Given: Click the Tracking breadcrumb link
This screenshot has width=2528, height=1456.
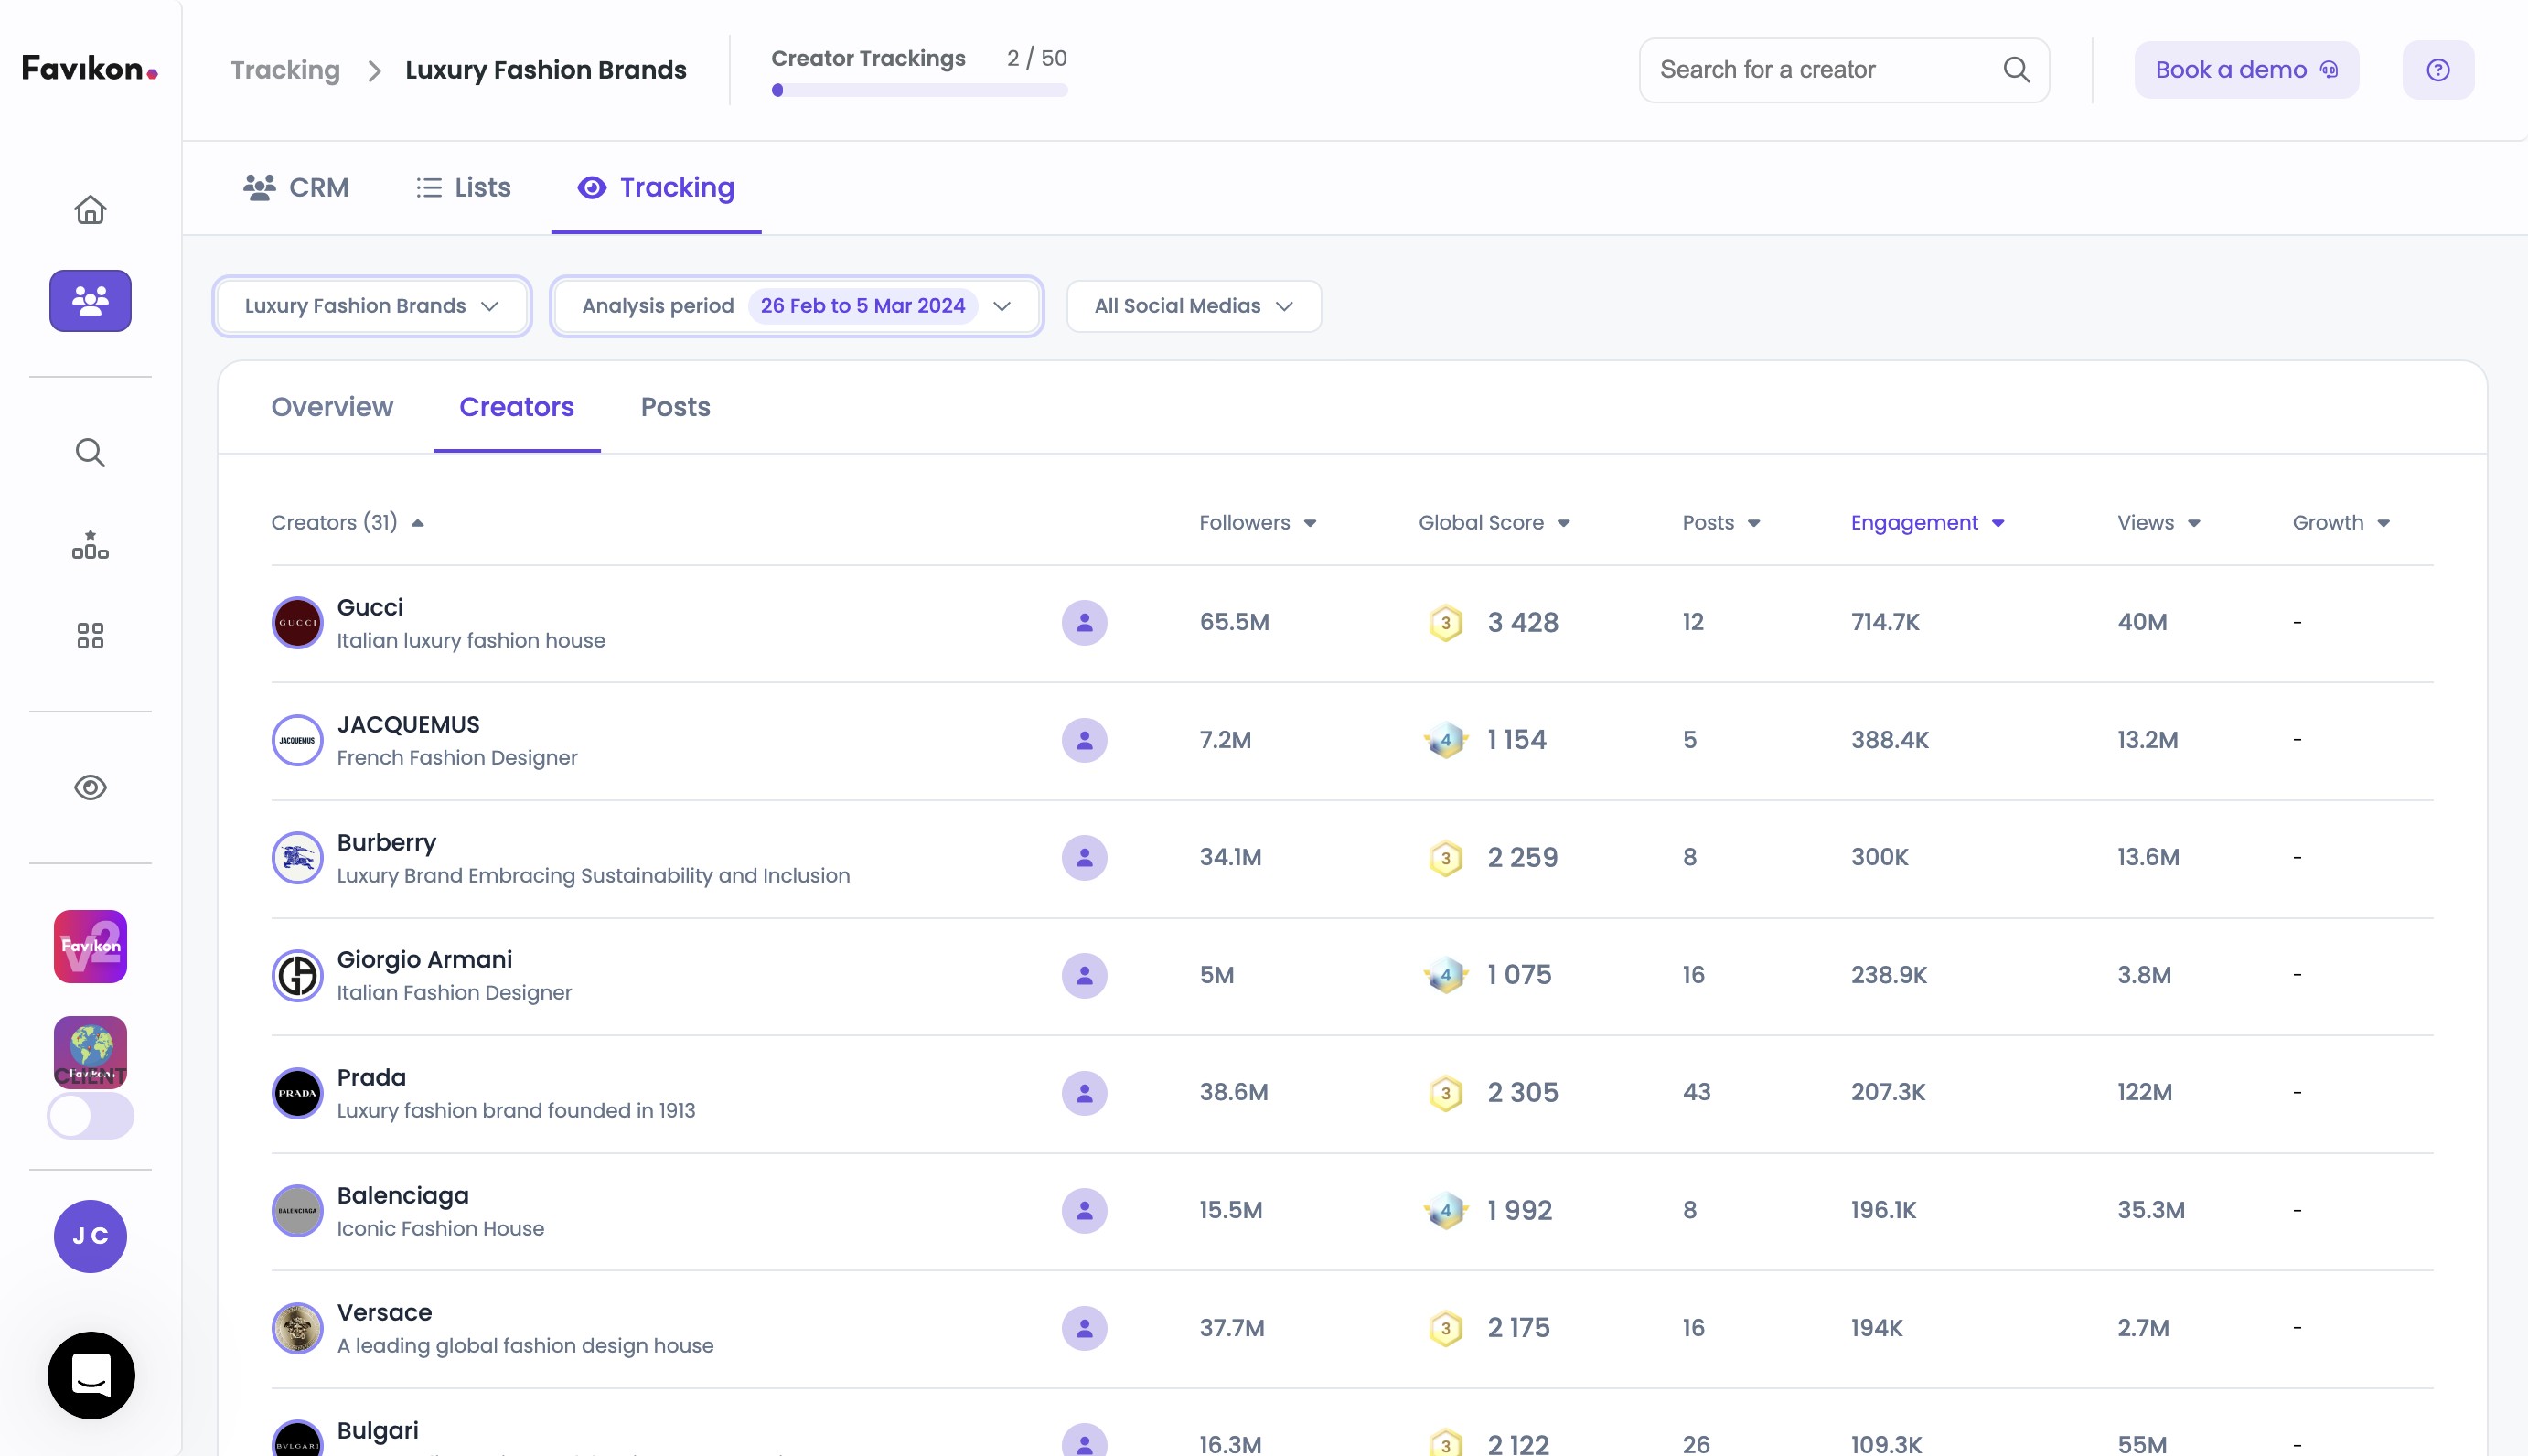Looking at the screenshot, I should click(285, 70).
